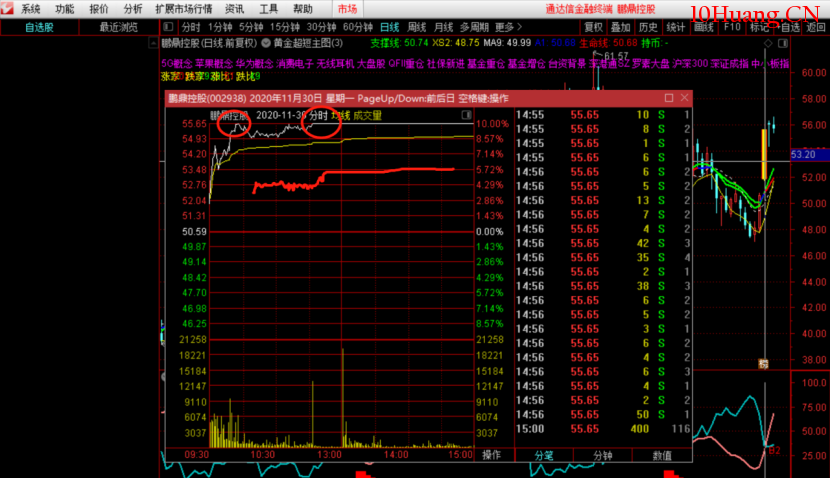Open the indicator dropdown before 黄金超短主图
Screen dimensions: 830x479
266,43
